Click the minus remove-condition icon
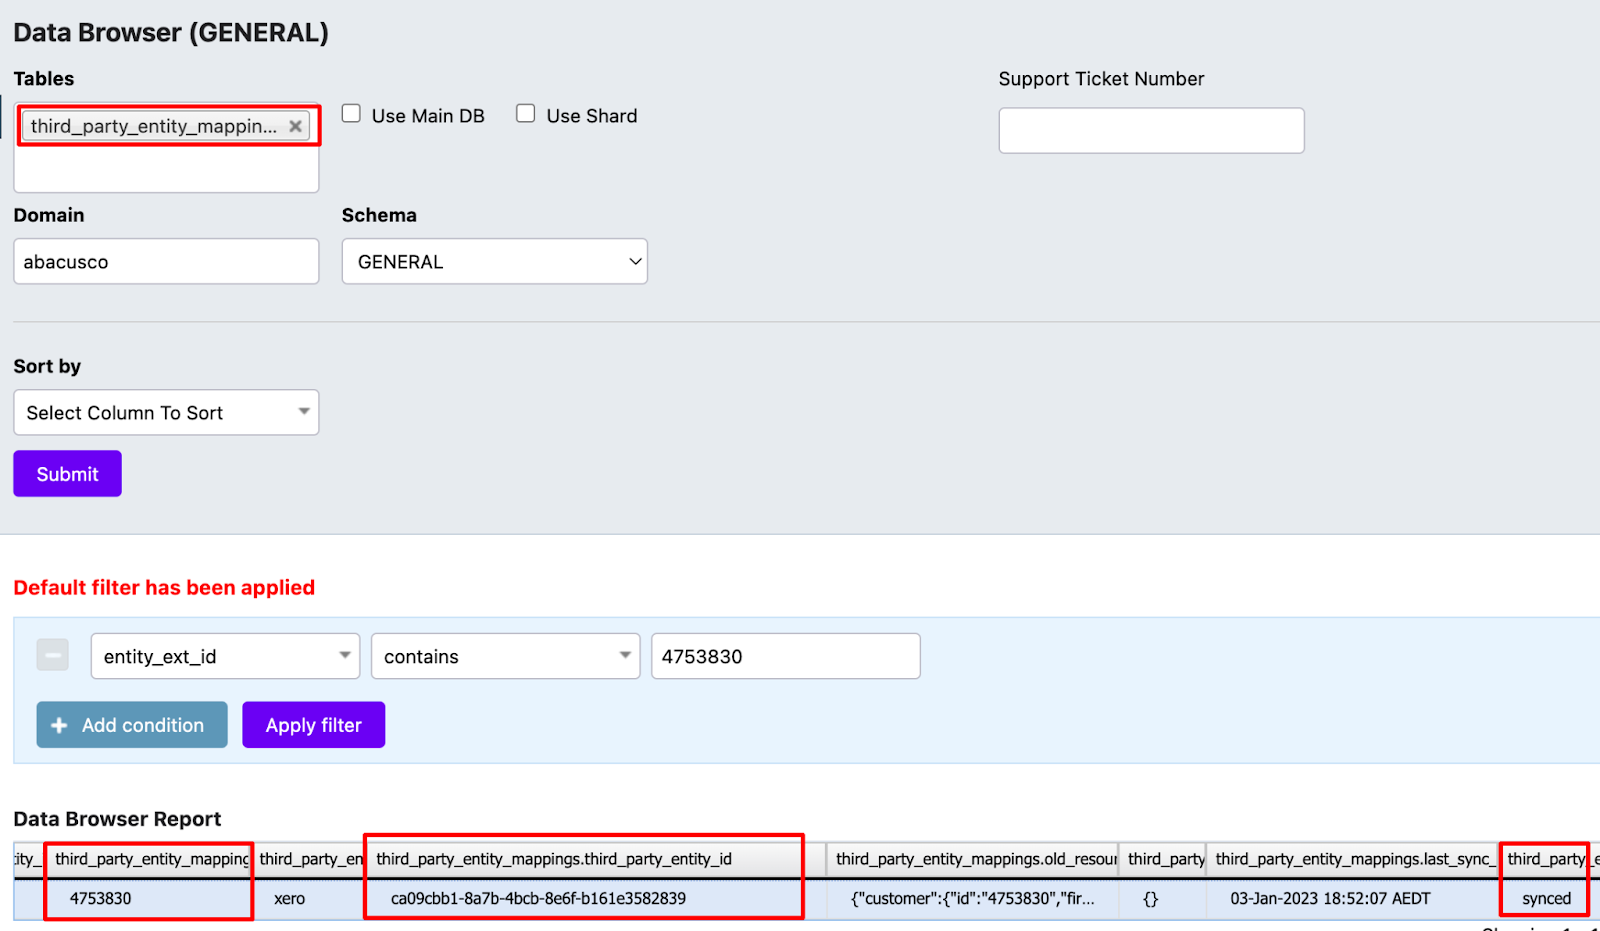This screenshot has height=931, width=1600. tap(53, 656)
